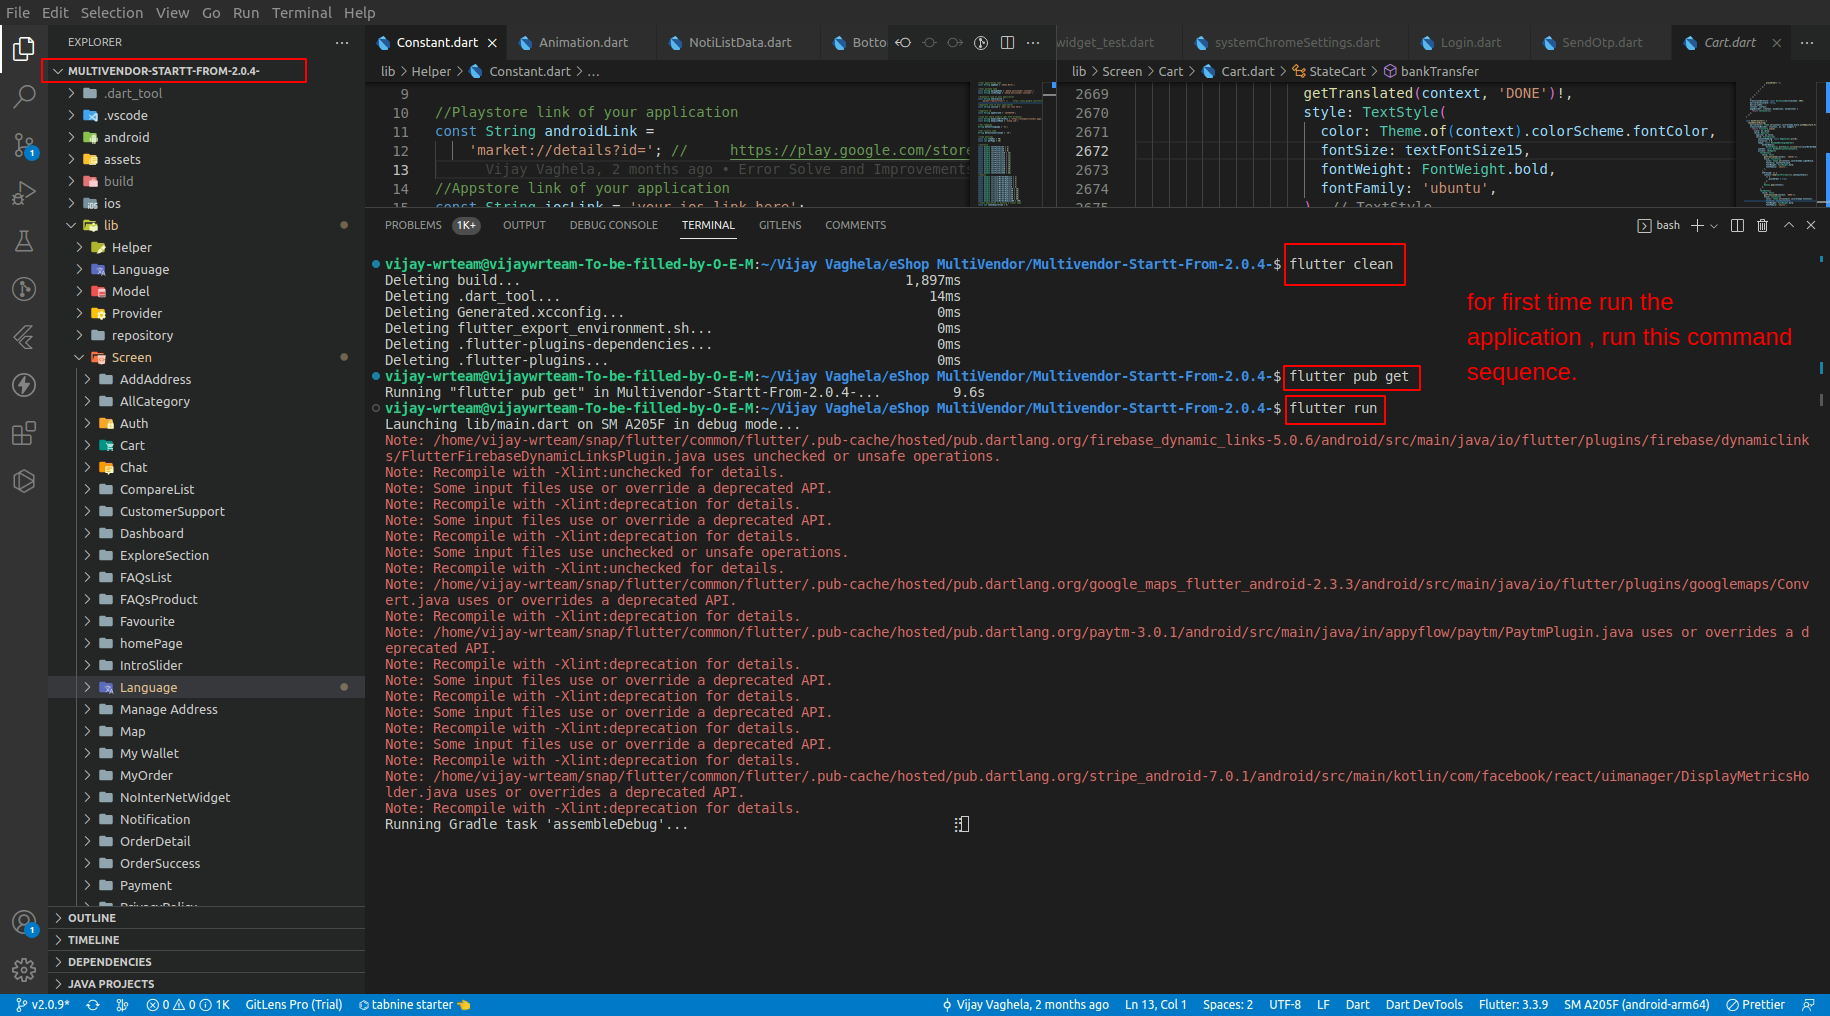Image resolution: width=1830 pixels, height=1016 pixels.
Task: Open the Extensions view
Action: click(x=24, y=433)
